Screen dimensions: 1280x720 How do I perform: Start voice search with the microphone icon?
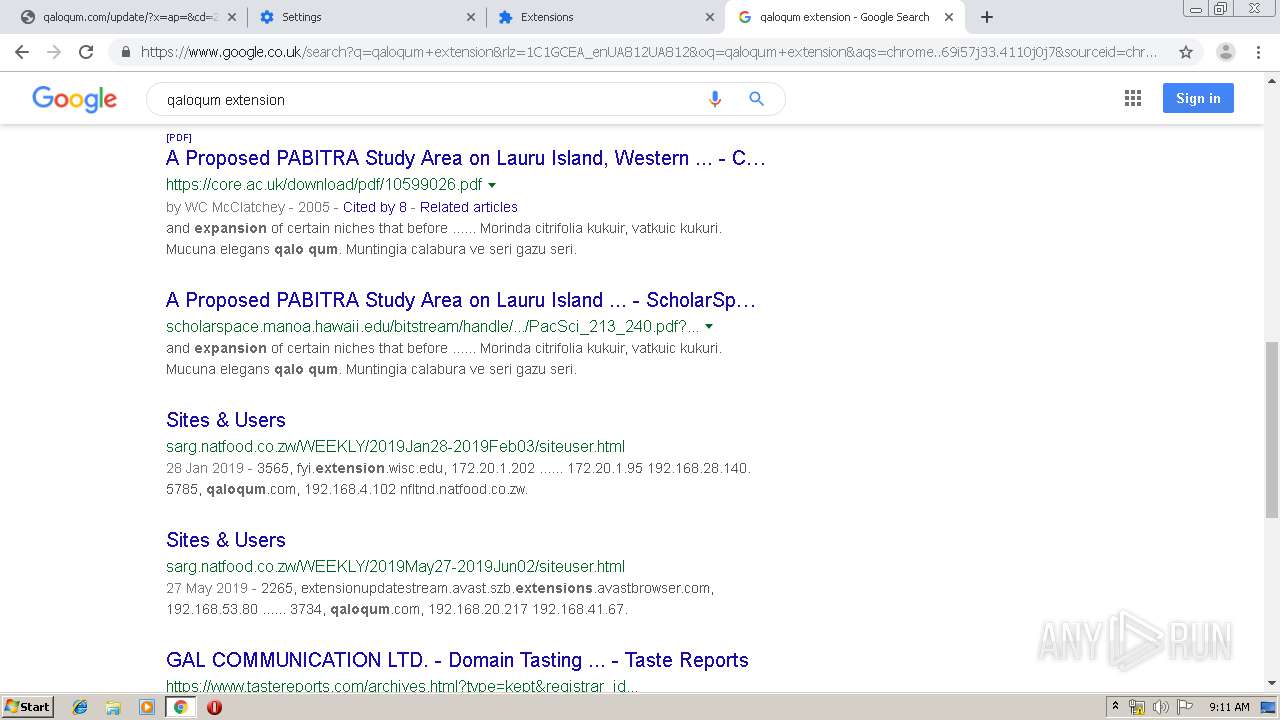pyautogui.click(x=715, y=99)
